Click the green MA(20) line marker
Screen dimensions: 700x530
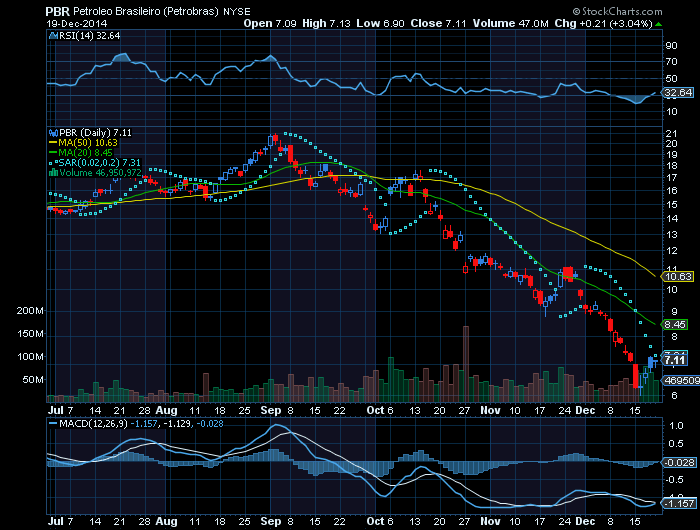[51, 152]
